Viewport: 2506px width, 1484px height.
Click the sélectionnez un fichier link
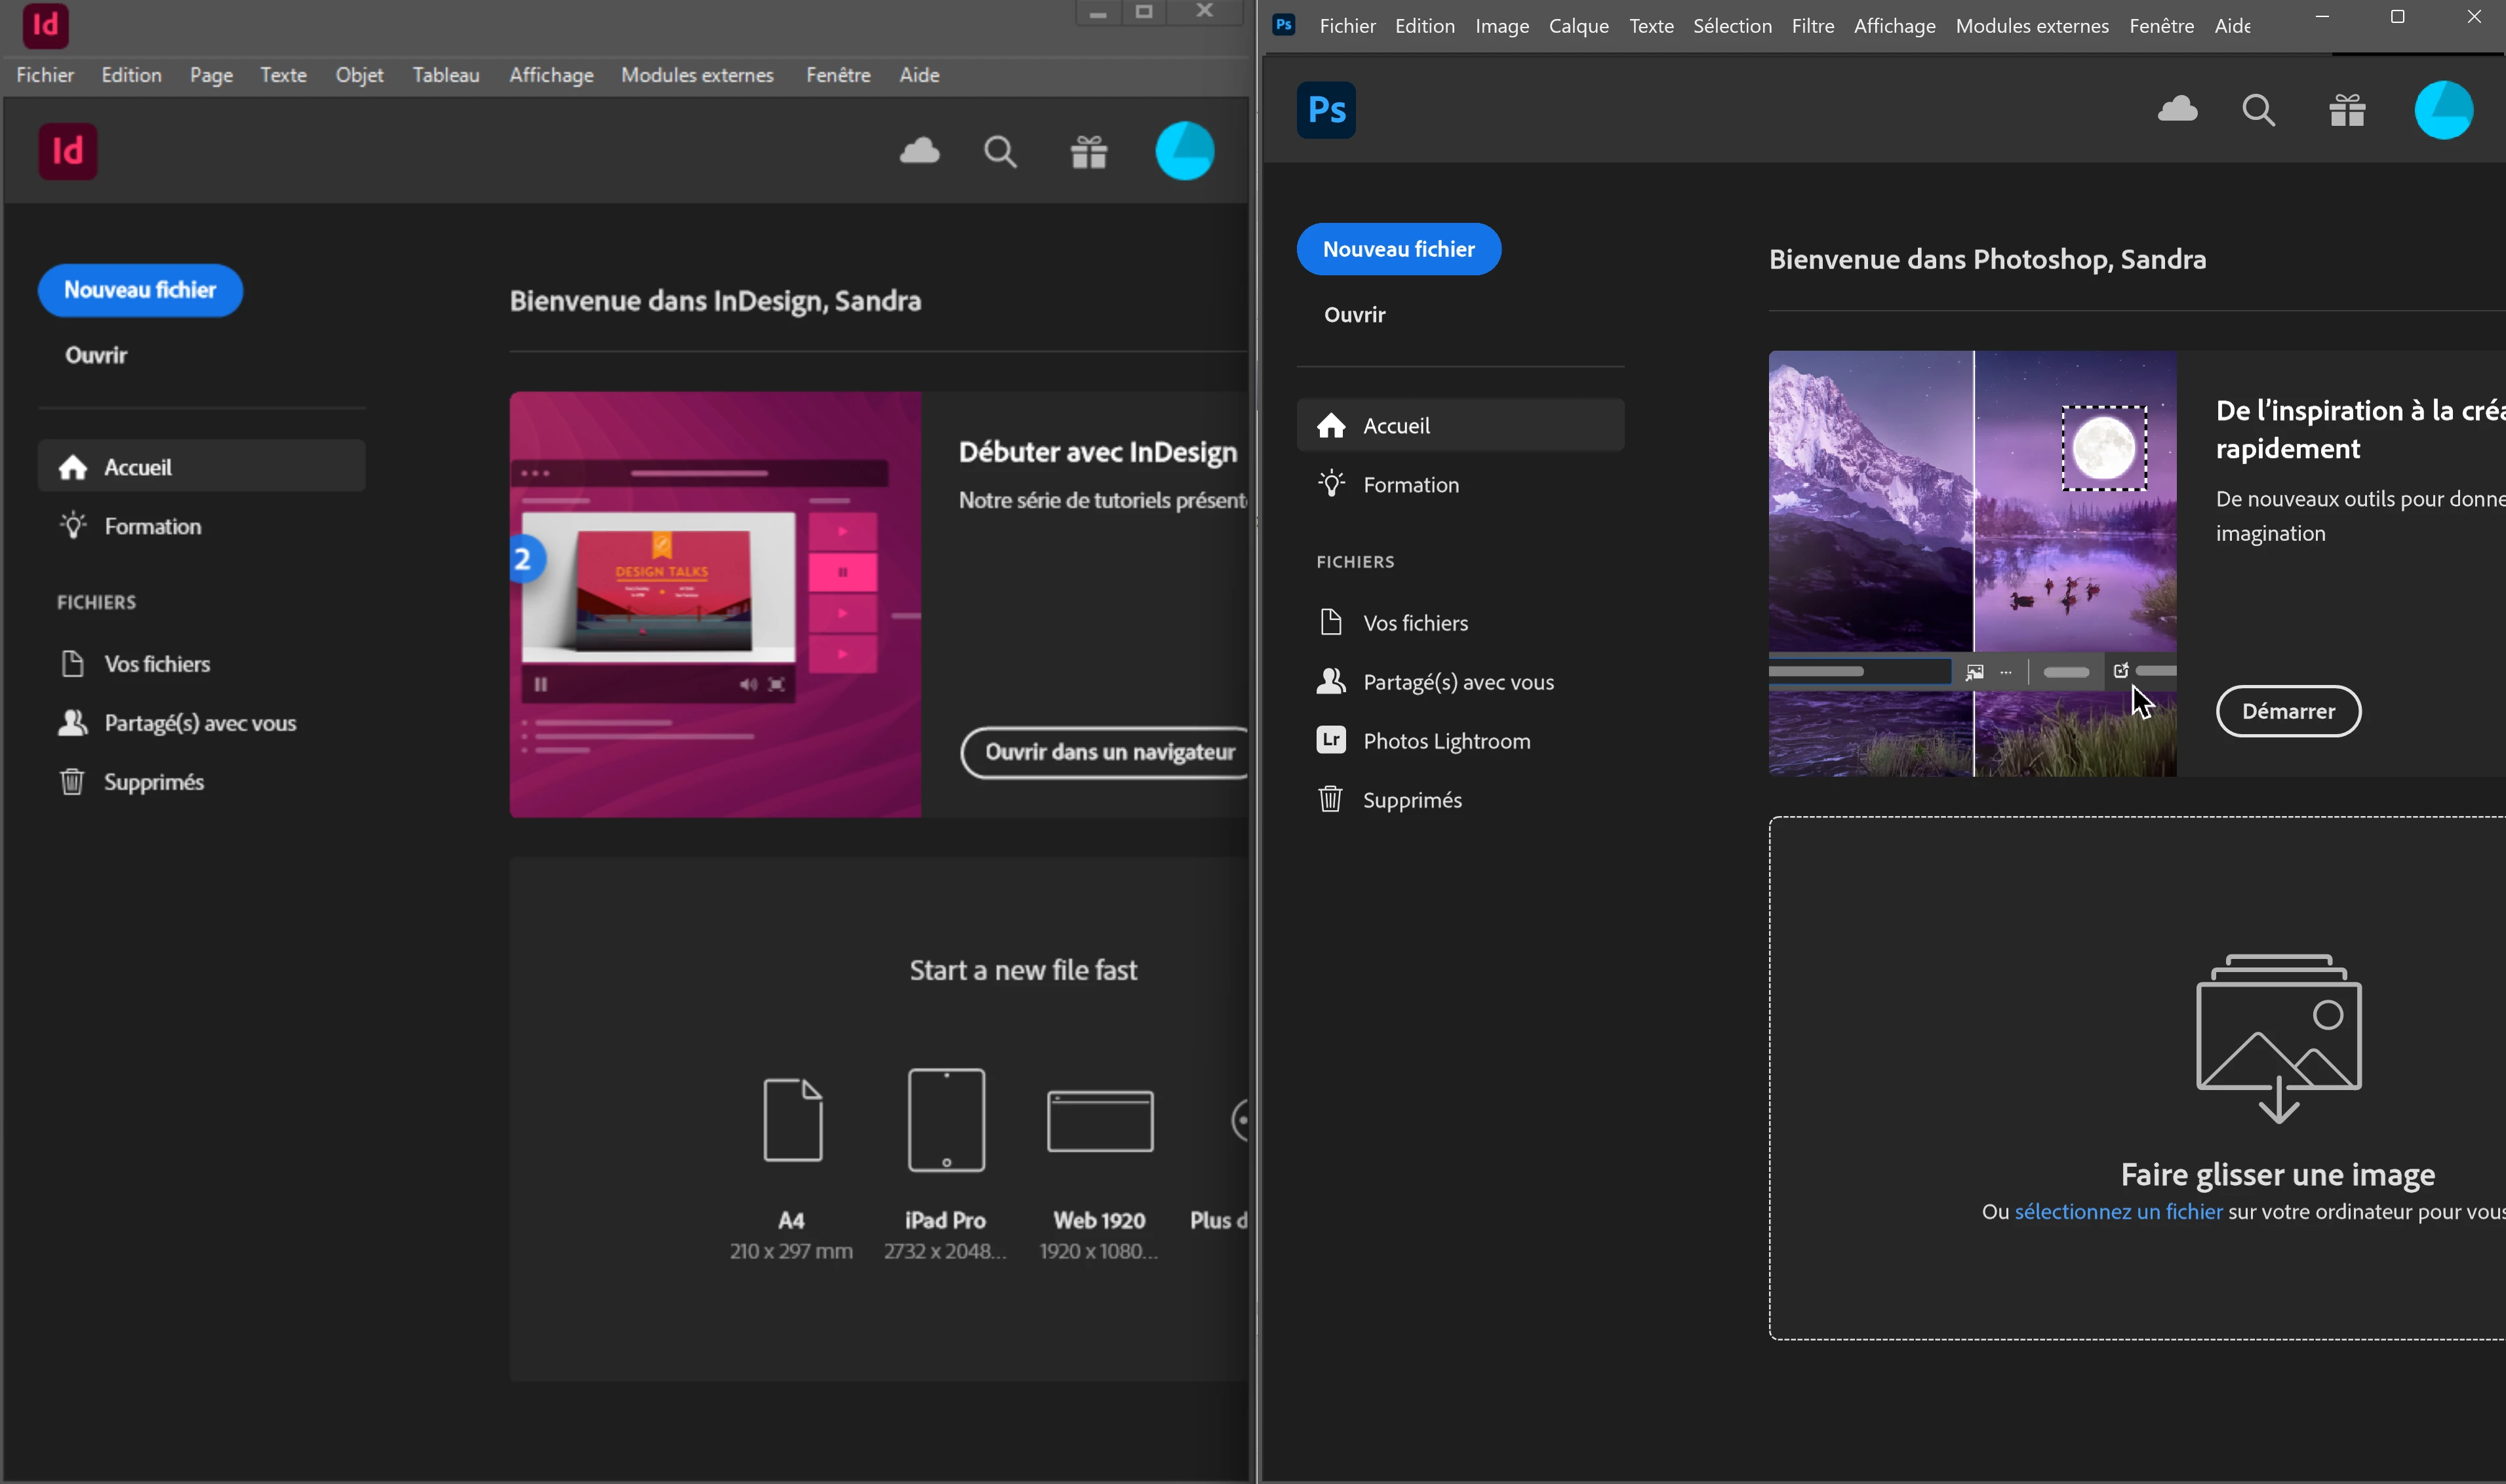point(2118,1212)
